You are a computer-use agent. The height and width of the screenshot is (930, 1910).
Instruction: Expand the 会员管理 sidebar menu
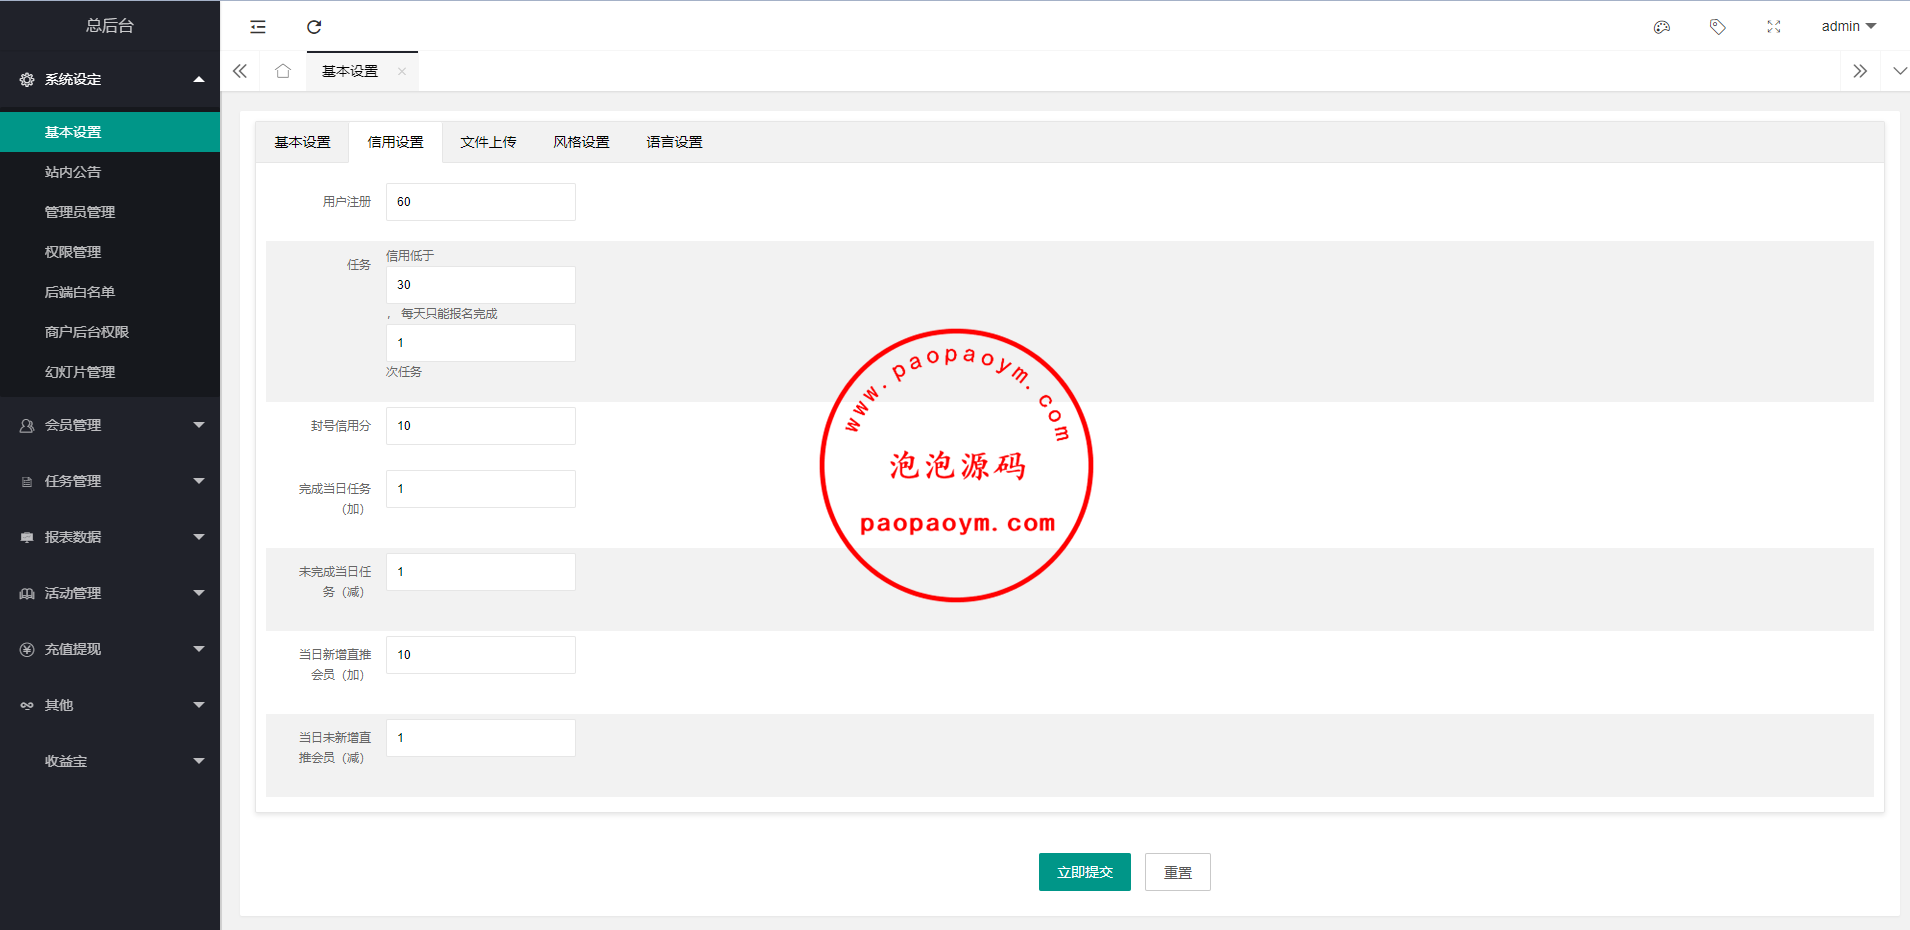(110, 425)
